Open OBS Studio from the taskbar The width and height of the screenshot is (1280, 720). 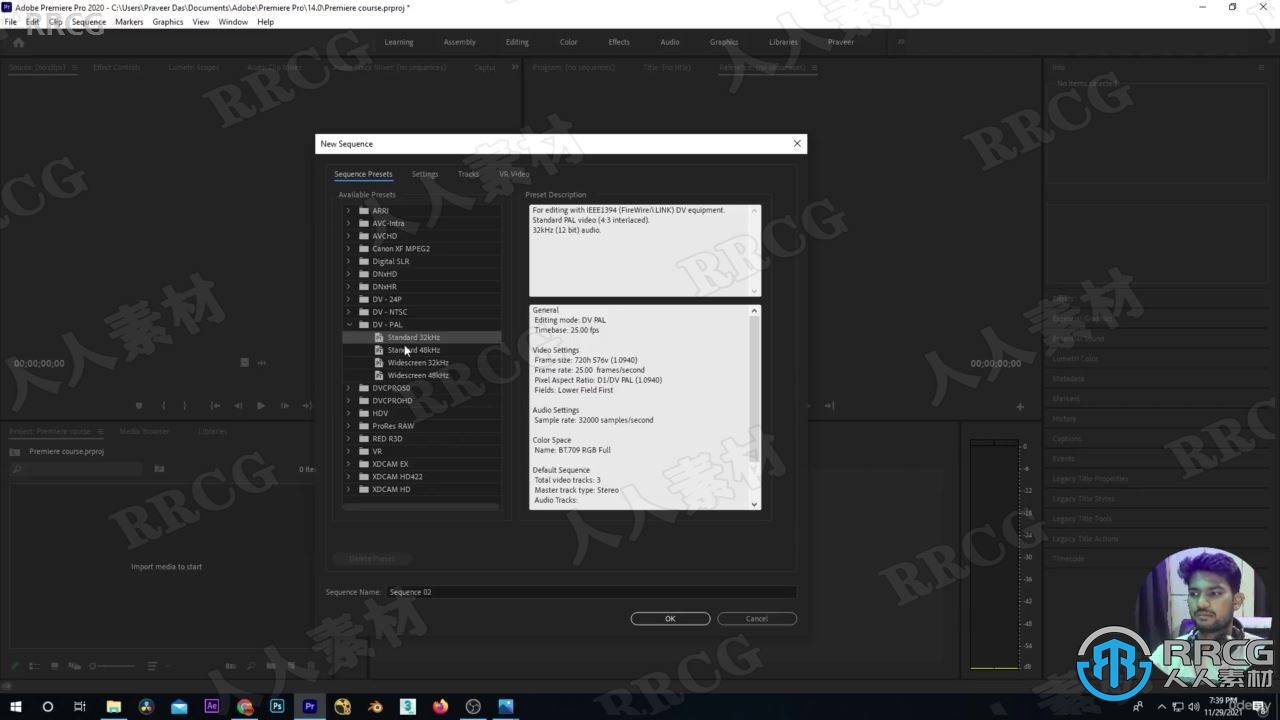click(x=473, y=706)
